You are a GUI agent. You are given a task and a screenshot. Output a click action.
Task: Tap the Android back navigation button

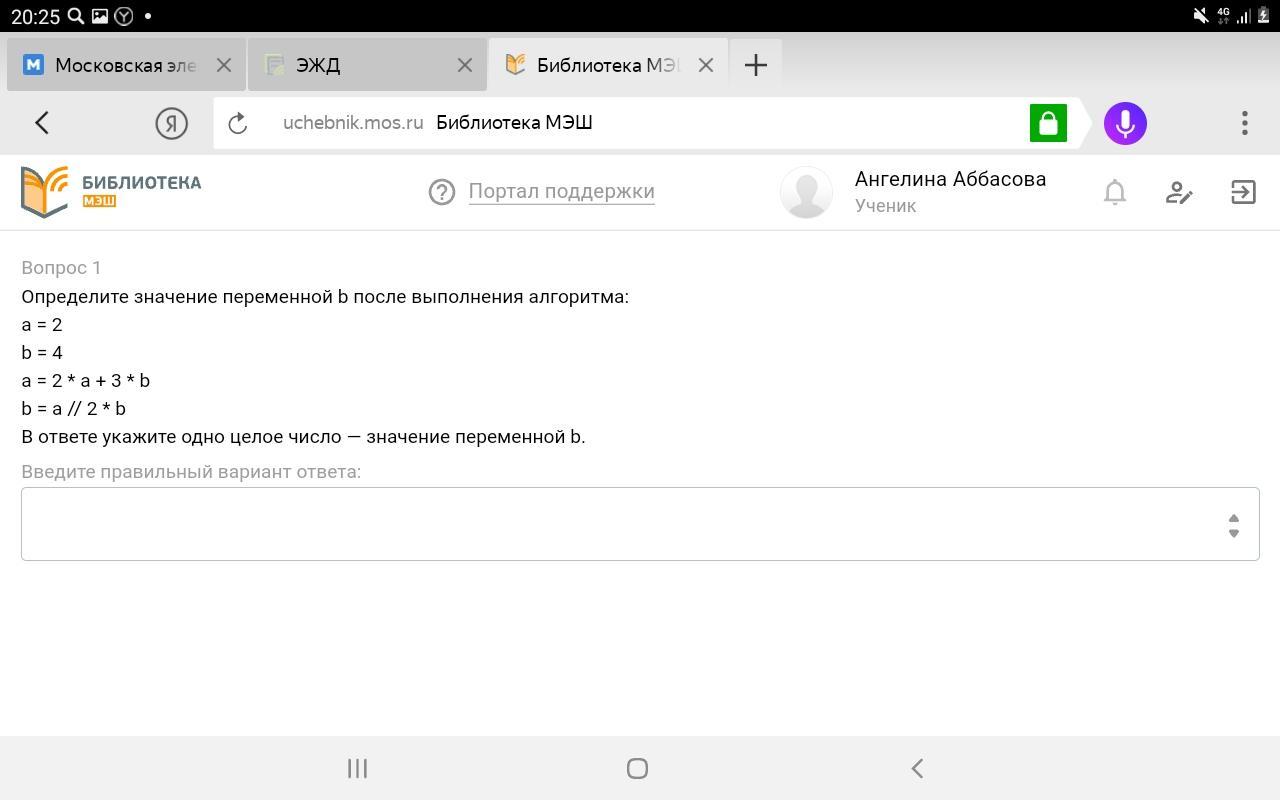click(x=917, y=768)
